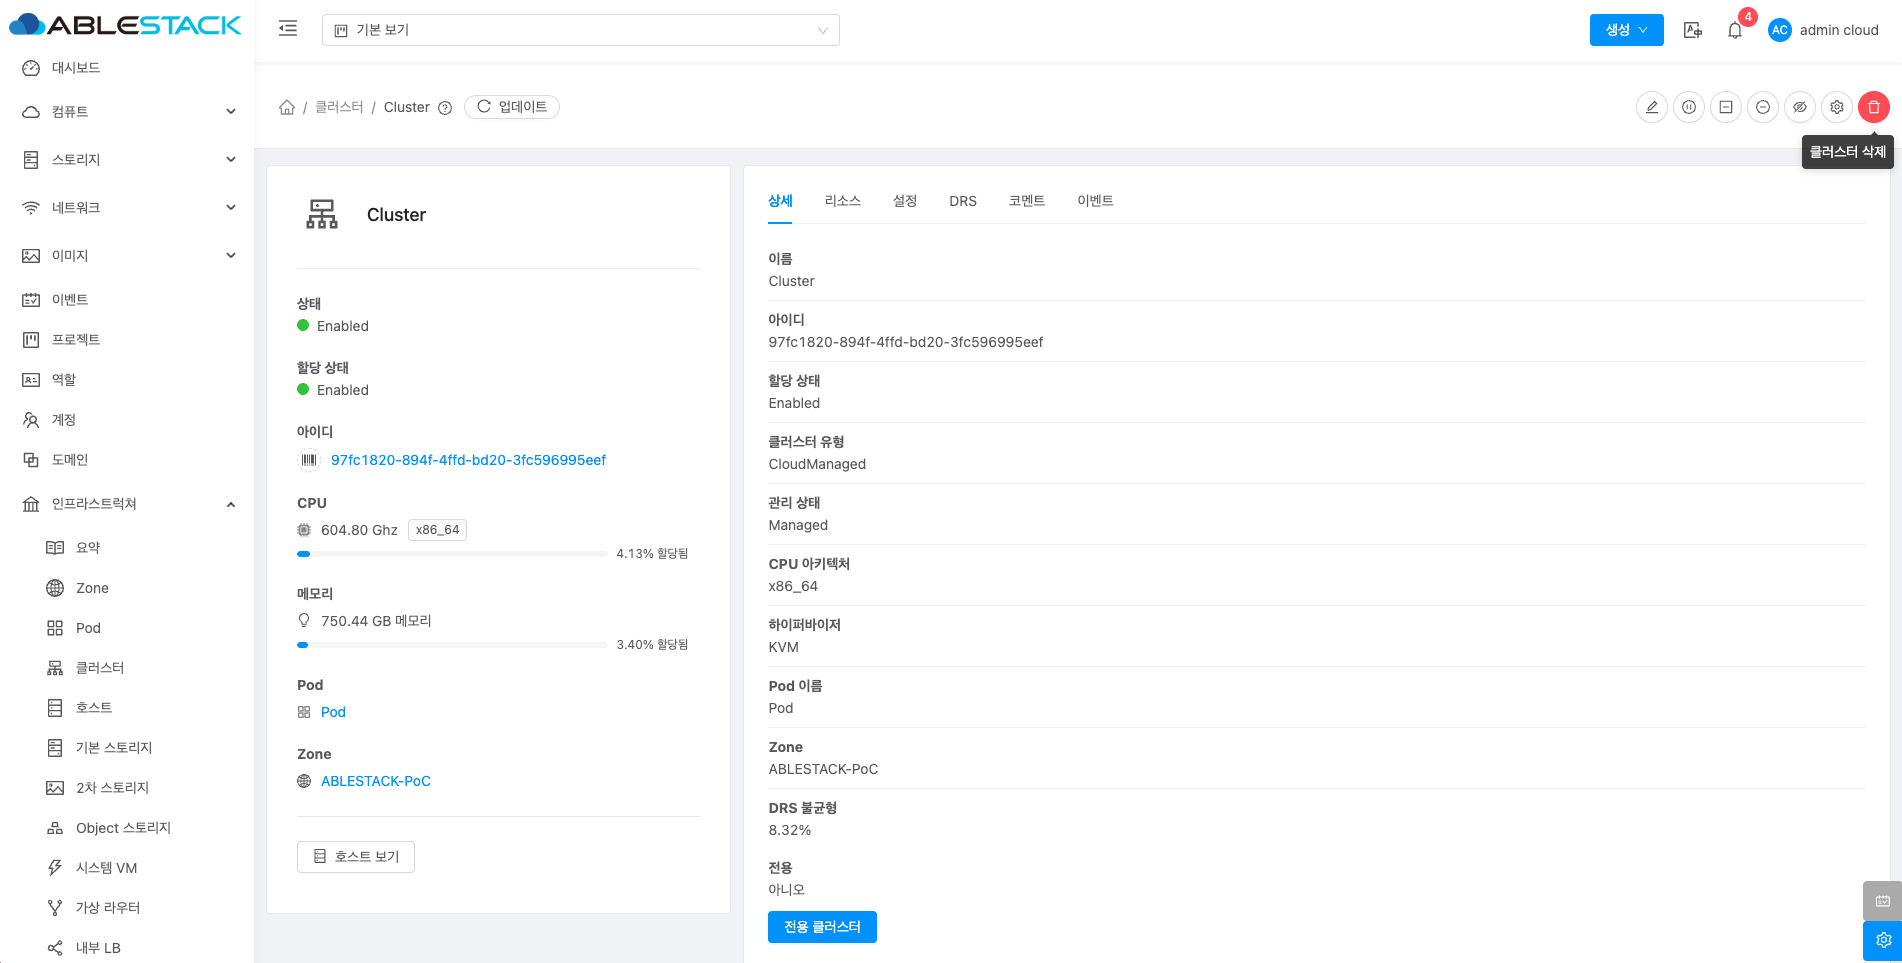1902x963 pixels.
Task: Open the ABLESTACK-PoC zone link
Action: pyautogui.click(x=375, y=781)
